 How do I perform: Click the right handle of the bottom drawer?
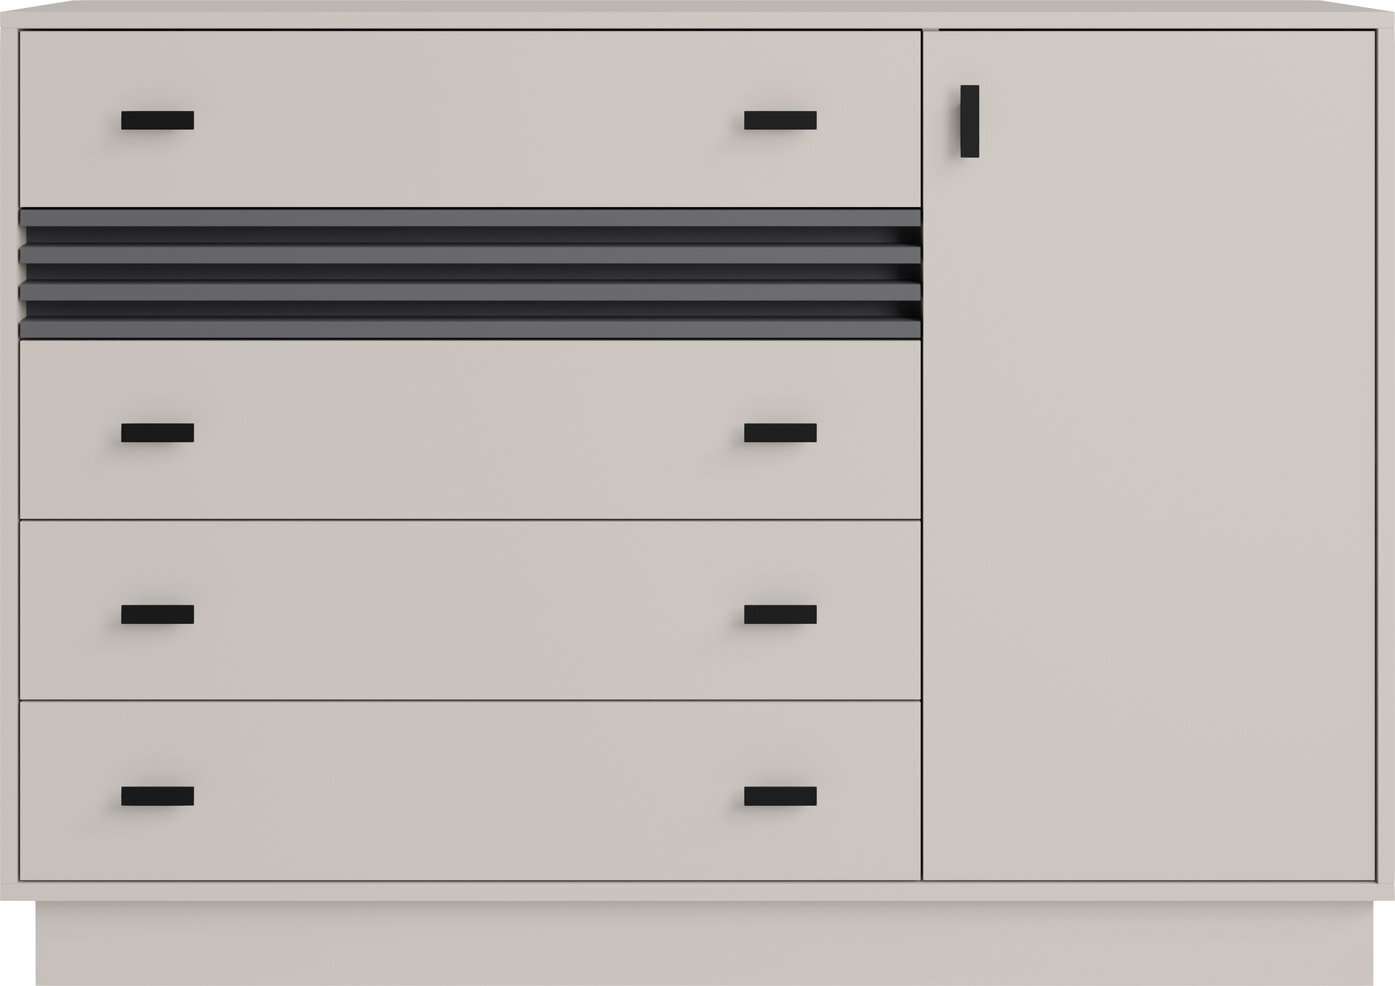point(780,796)
